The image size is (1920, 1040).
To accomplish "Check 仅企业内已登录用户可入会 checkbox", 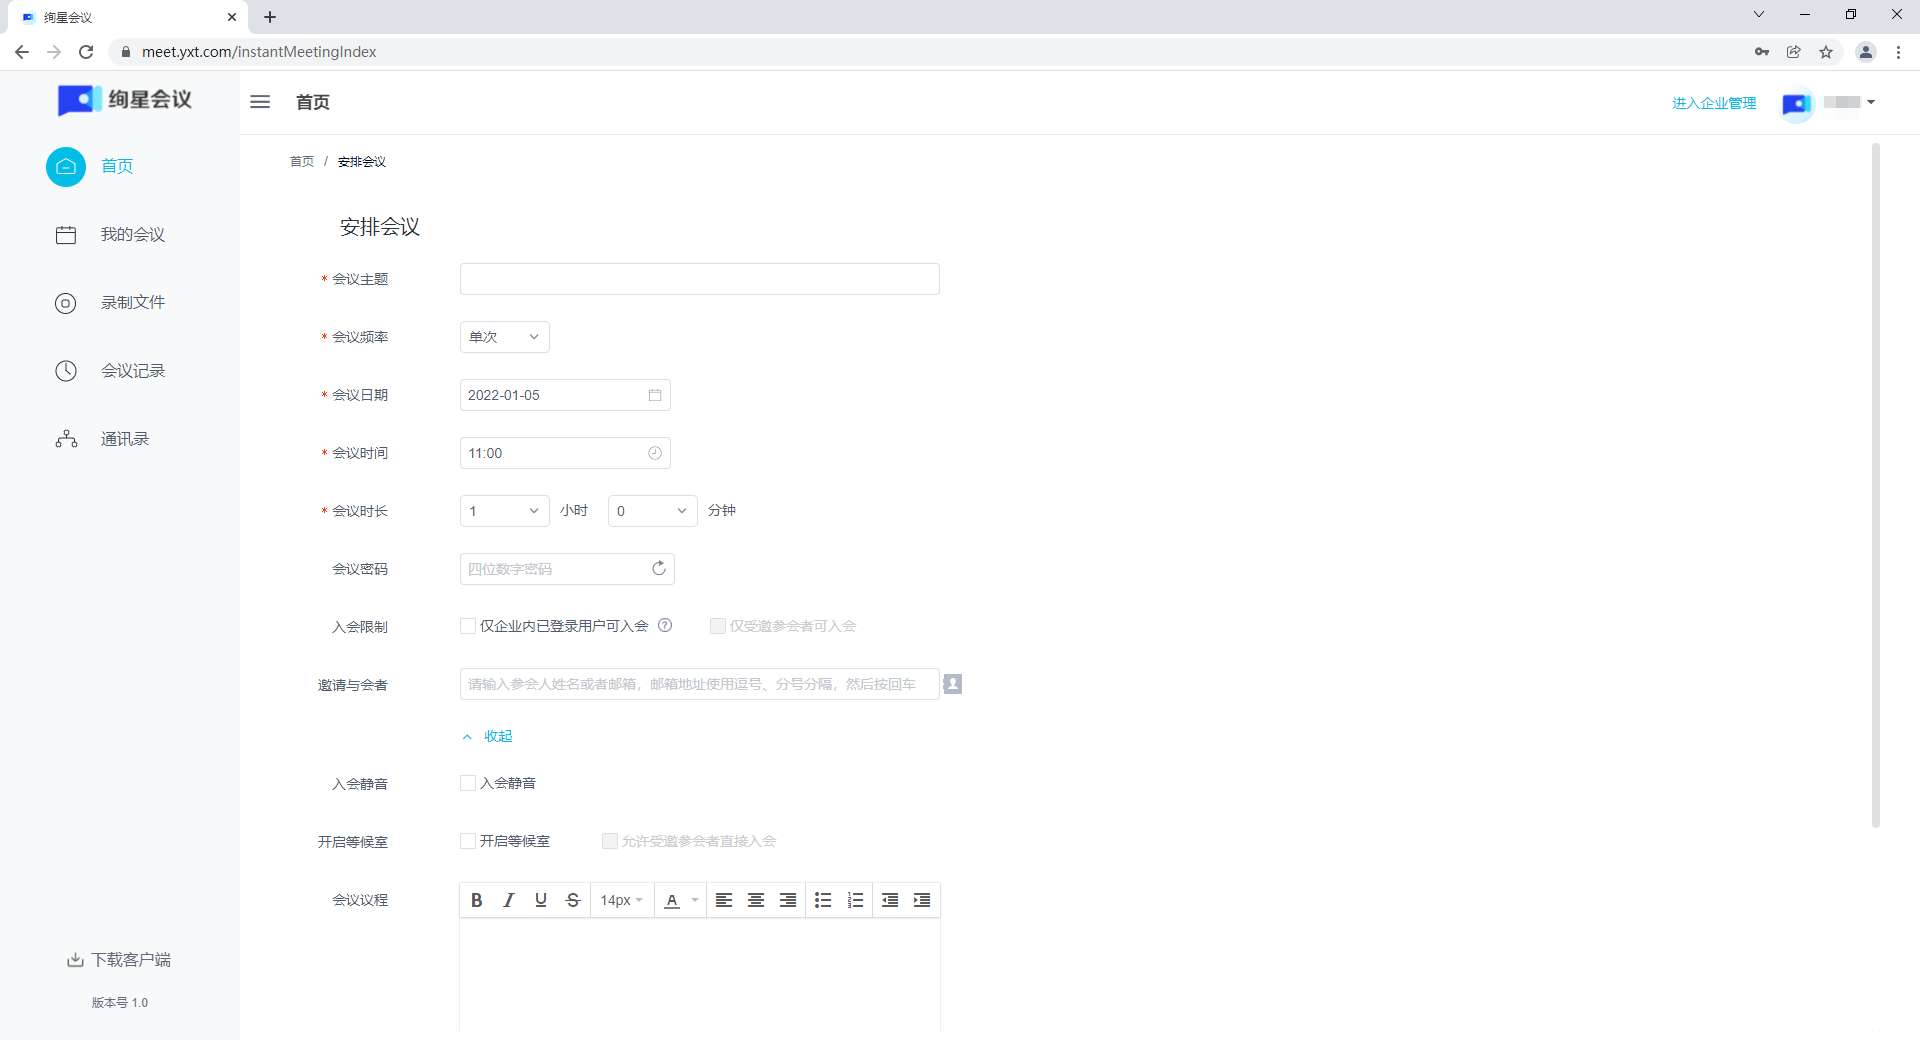I will pyautogui.click(x=468, y=626).
